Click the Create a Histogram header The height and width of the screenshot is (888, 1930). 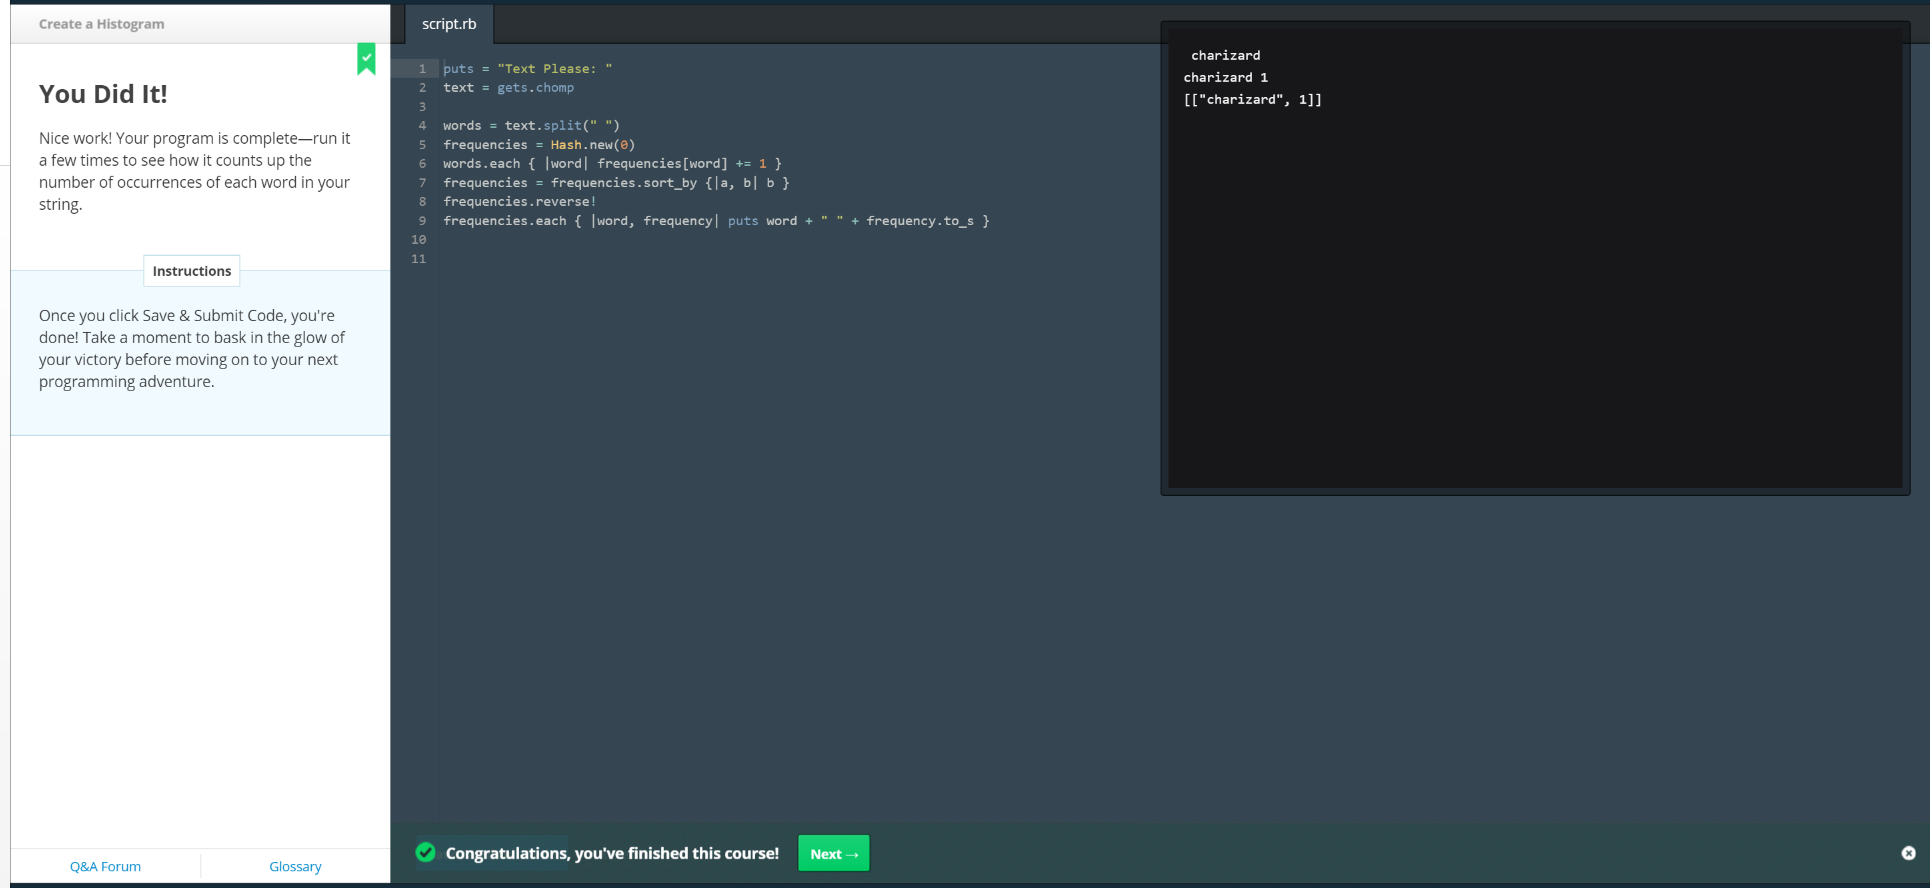[102, 24]
